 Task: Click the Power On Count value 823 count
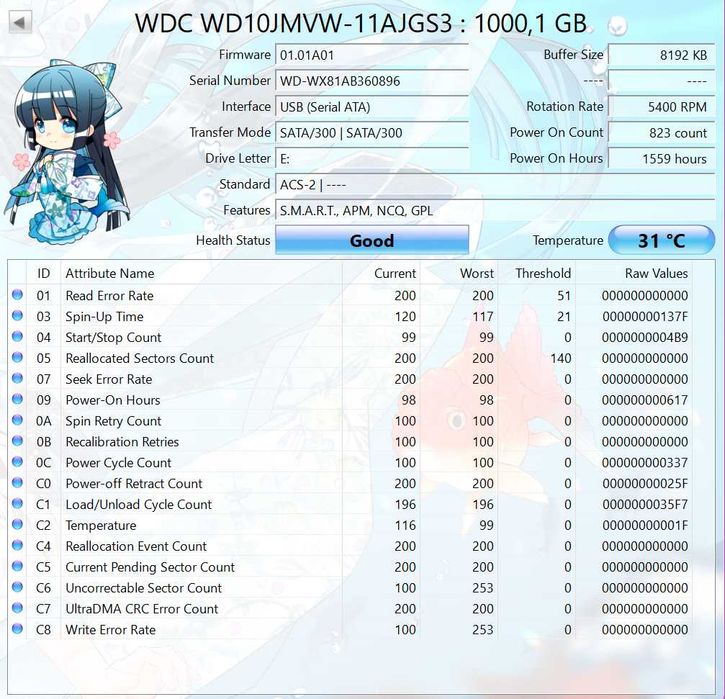[662, 133]
